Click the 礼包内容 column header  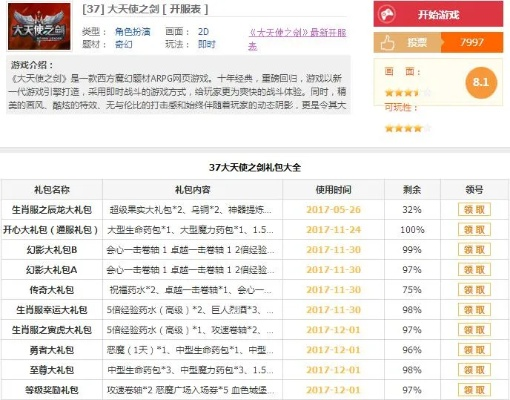(192, 190)
